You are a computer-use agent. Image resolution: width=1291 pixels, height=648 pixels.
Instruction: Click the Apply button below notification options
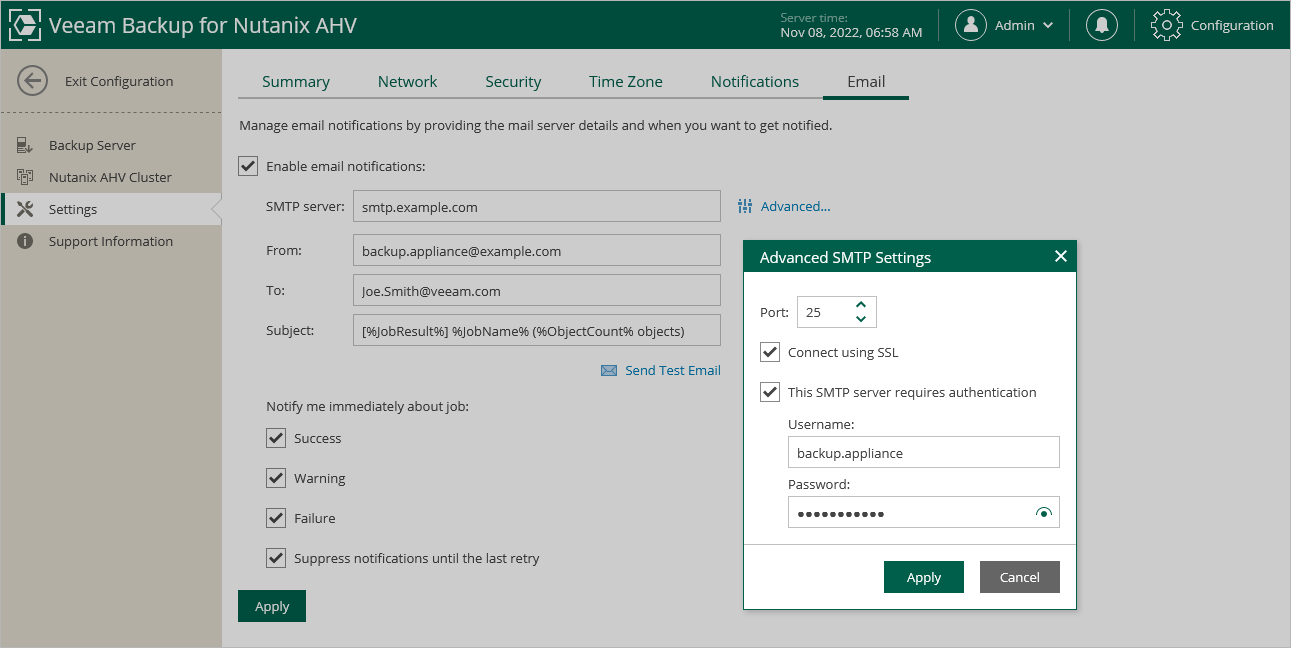click(272, 606)
